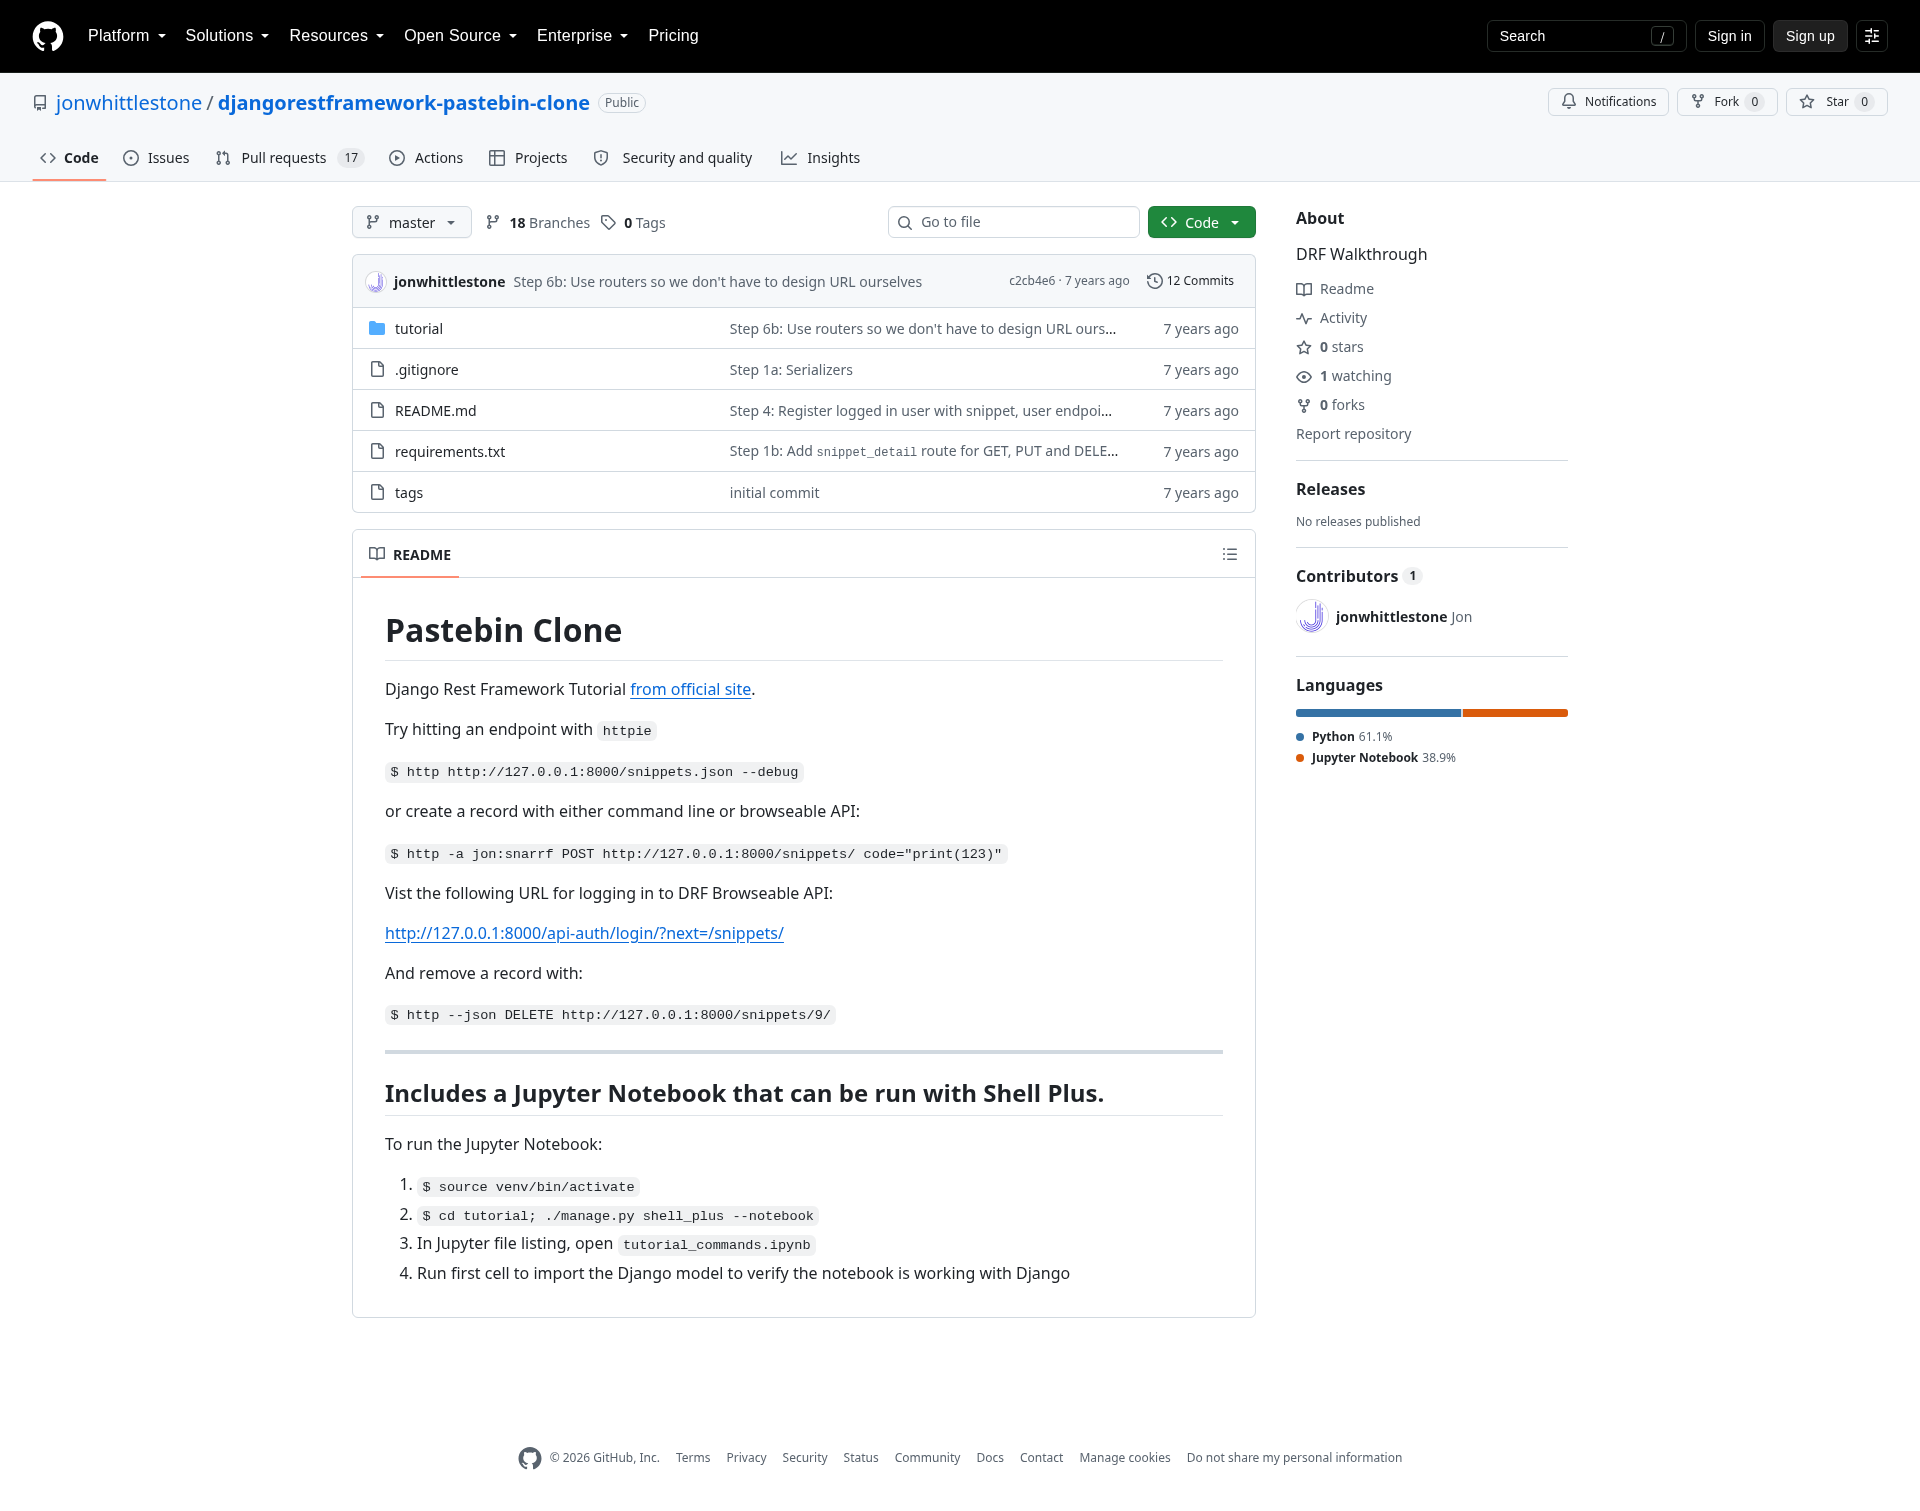The image size is (1920, 1511).
Task: Click the tags file icon
Action: click(377, 492)
